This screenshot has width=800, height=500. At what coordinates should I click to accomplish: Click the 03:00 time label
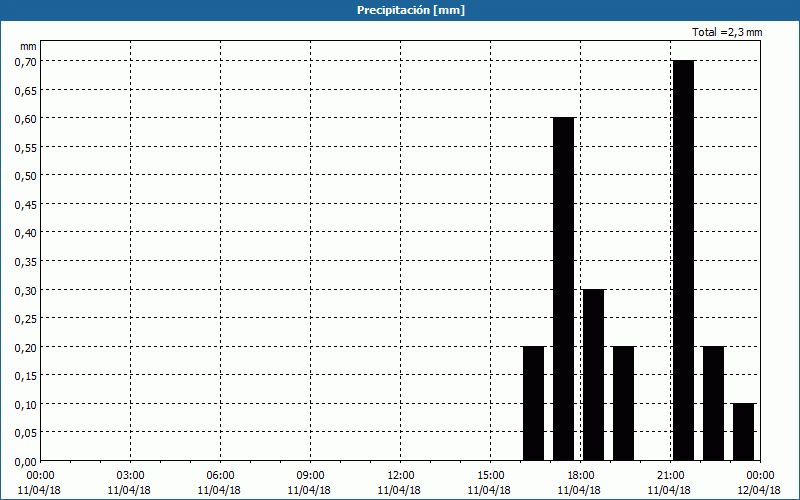tap(130, 476)
